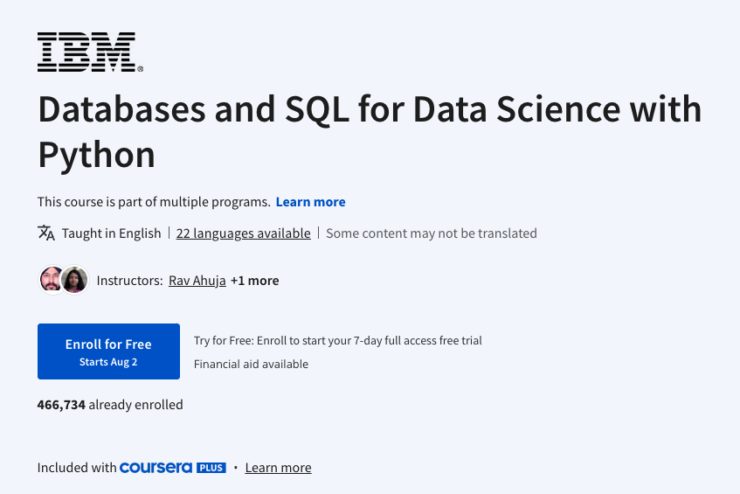Expand the +1 more instructors list

(255, 281)
